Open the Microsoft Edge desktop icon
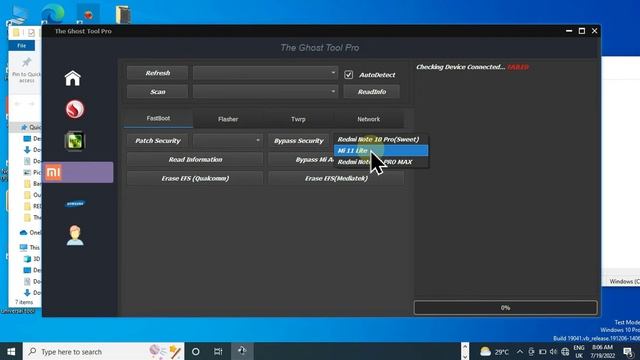This screenshot has width=640, height=360. 53,13
